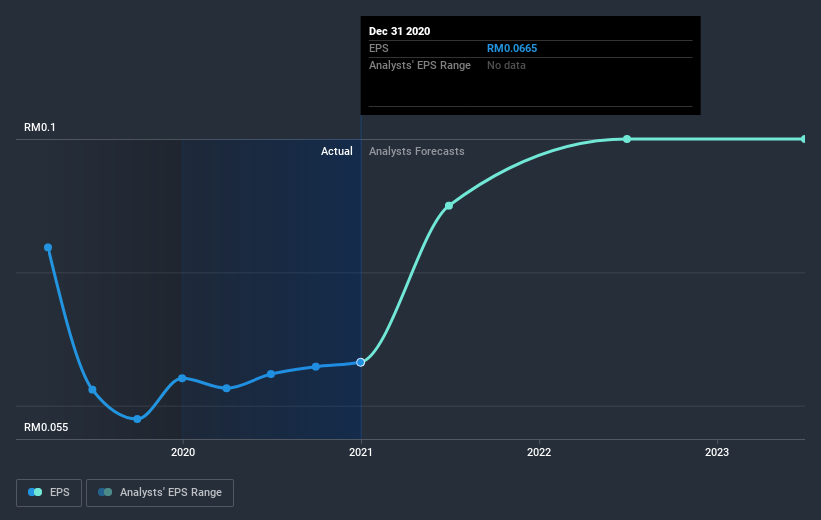Image resolution: width=821 pixels, height=520 pixels.
Task: Click the 2020 x-axis label
Action: point(182,453)
